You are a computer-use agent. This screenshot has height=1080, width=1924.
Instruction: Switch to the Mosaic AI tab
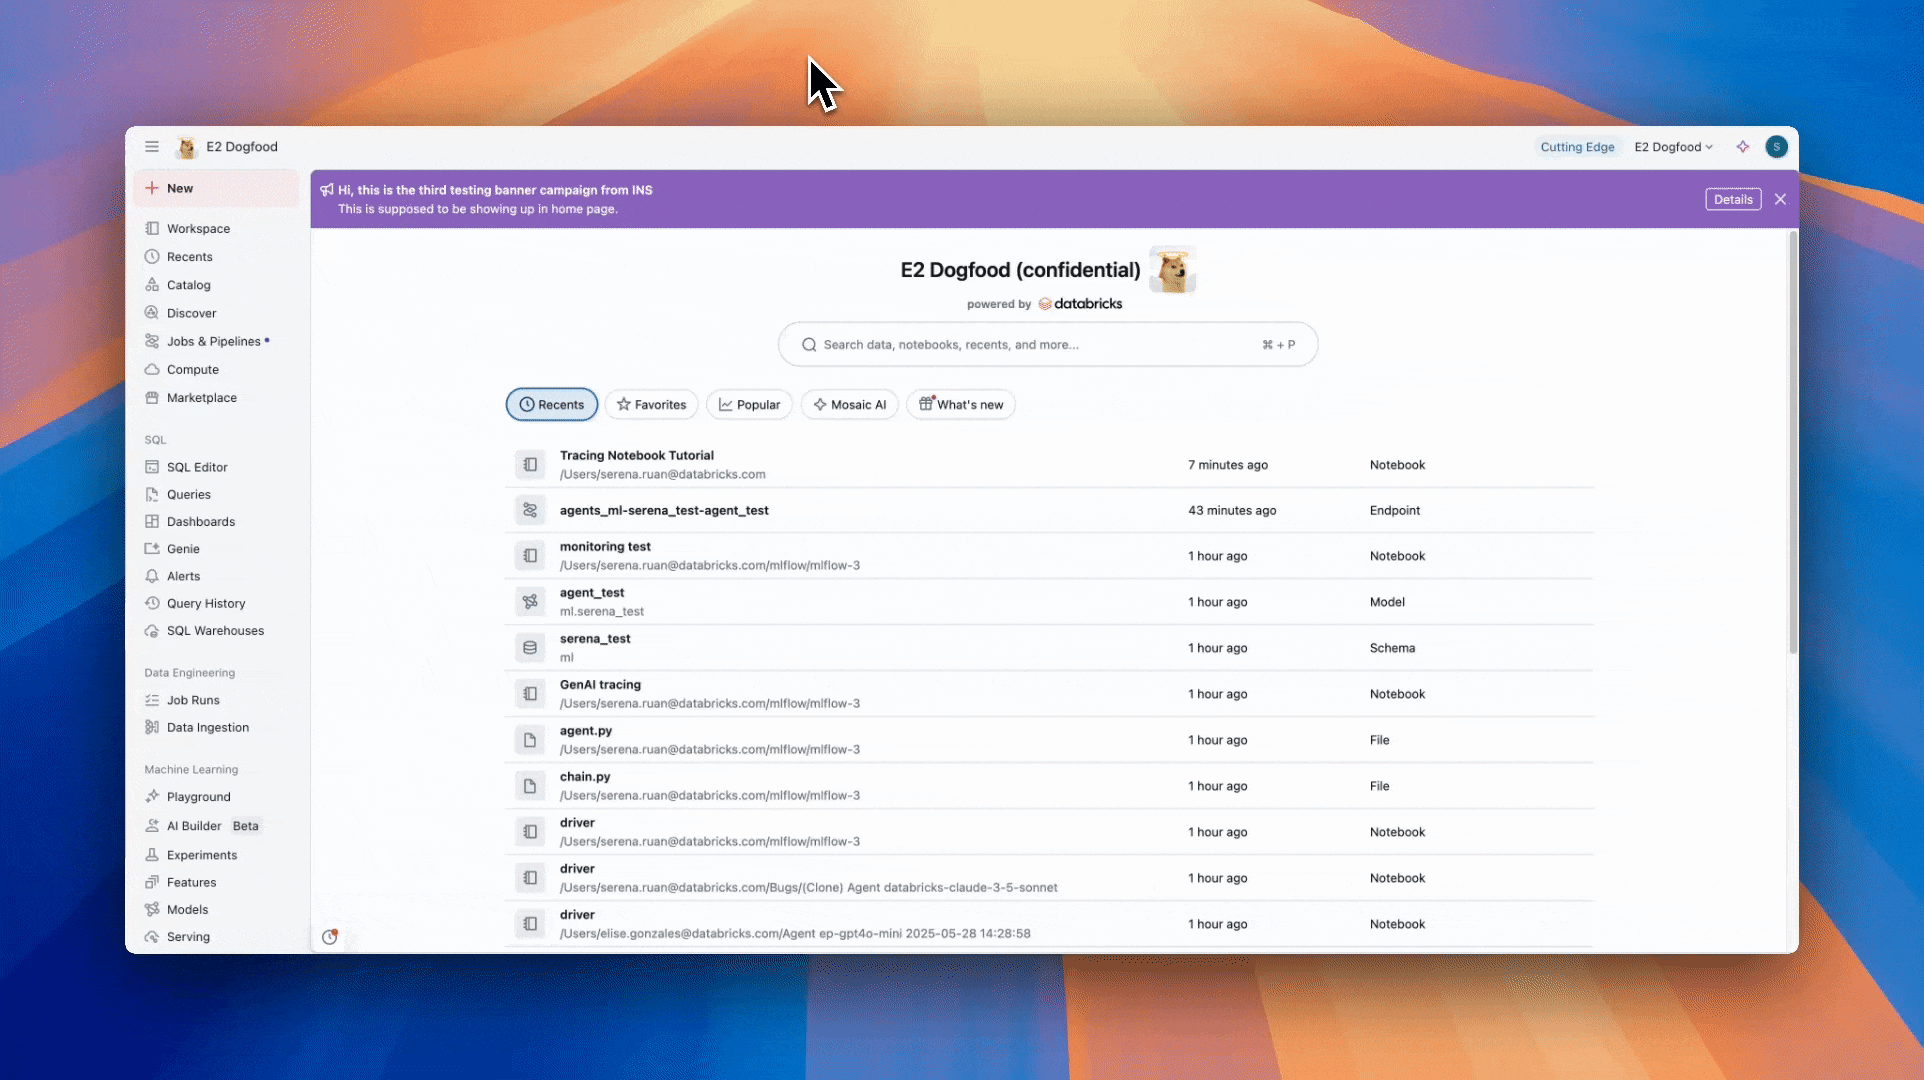pyautogui.click(x=850, y=405)
